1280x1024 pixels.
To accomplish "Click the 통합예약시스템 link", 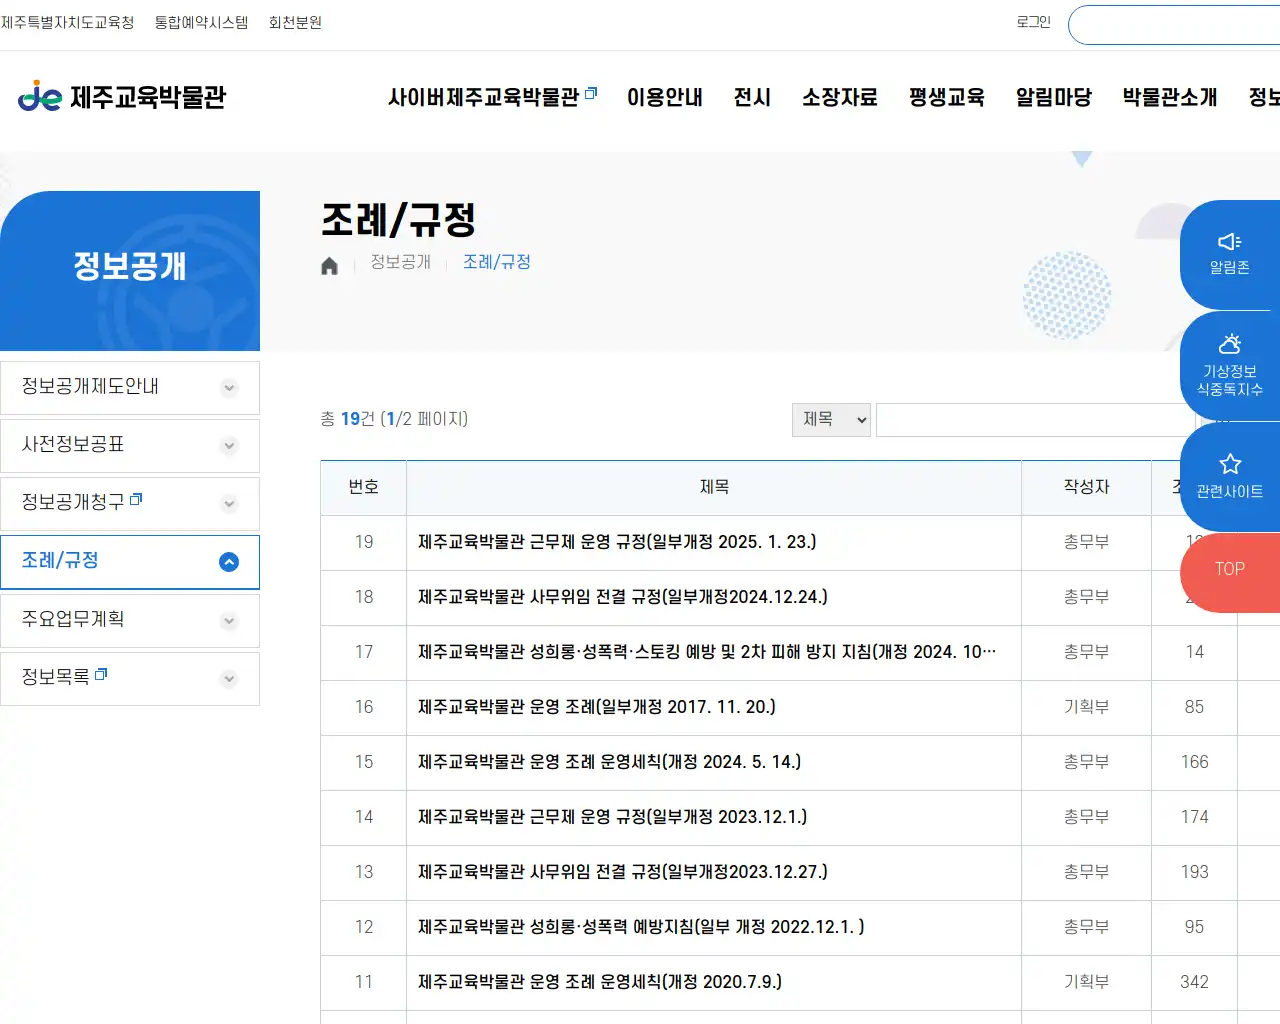I will point(201,22).
